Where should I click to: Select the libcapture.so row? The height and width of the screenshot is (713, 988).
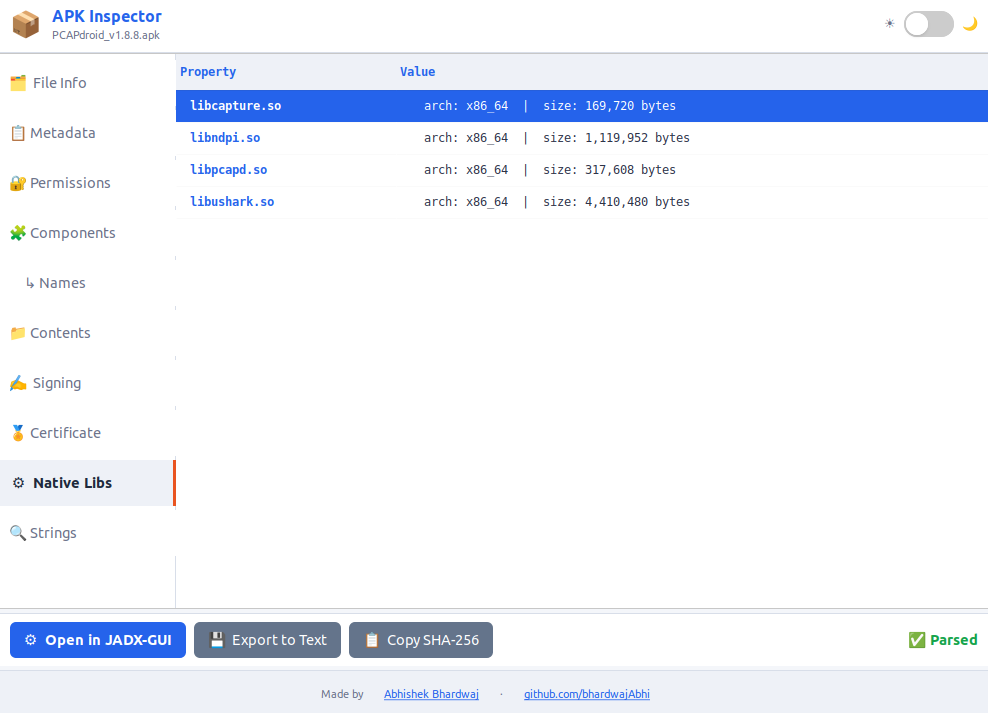point(582,106)
